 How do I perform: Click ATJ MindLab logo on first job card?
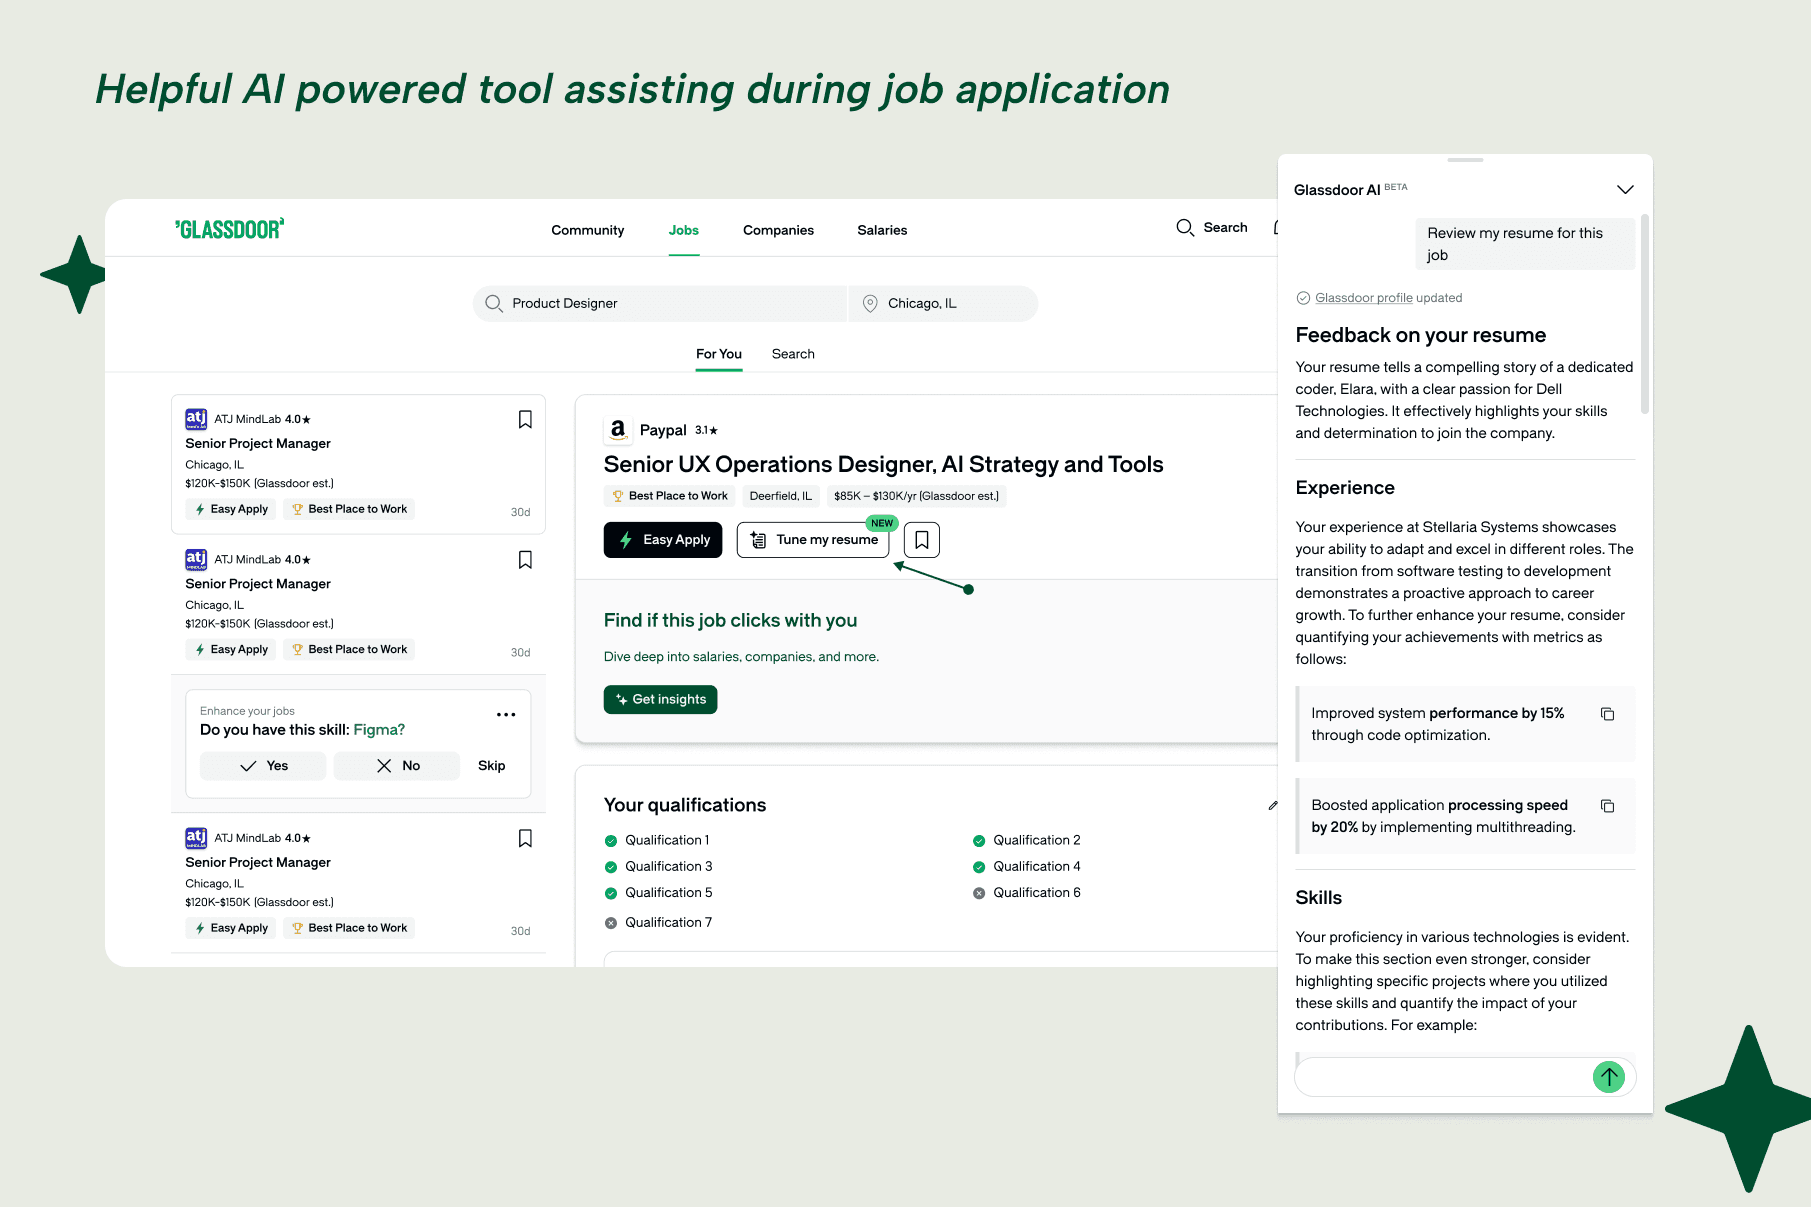(x=196, y=419)
